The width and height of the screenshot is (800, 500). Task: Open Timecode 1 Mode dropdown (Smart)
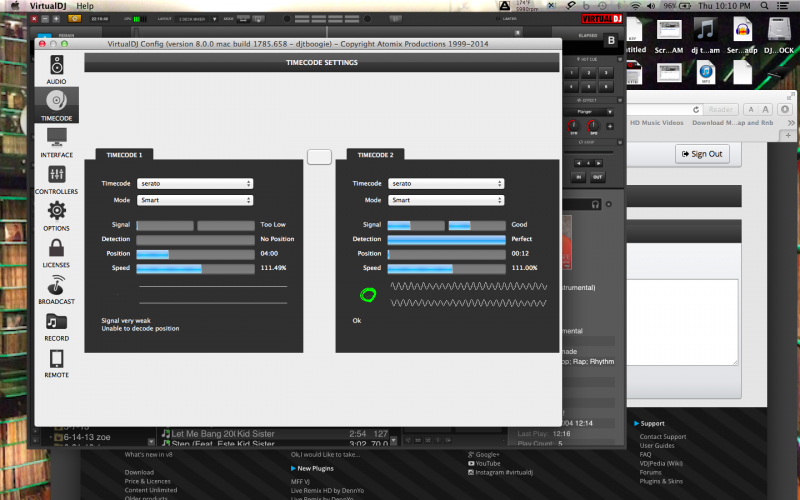[195, 200]
